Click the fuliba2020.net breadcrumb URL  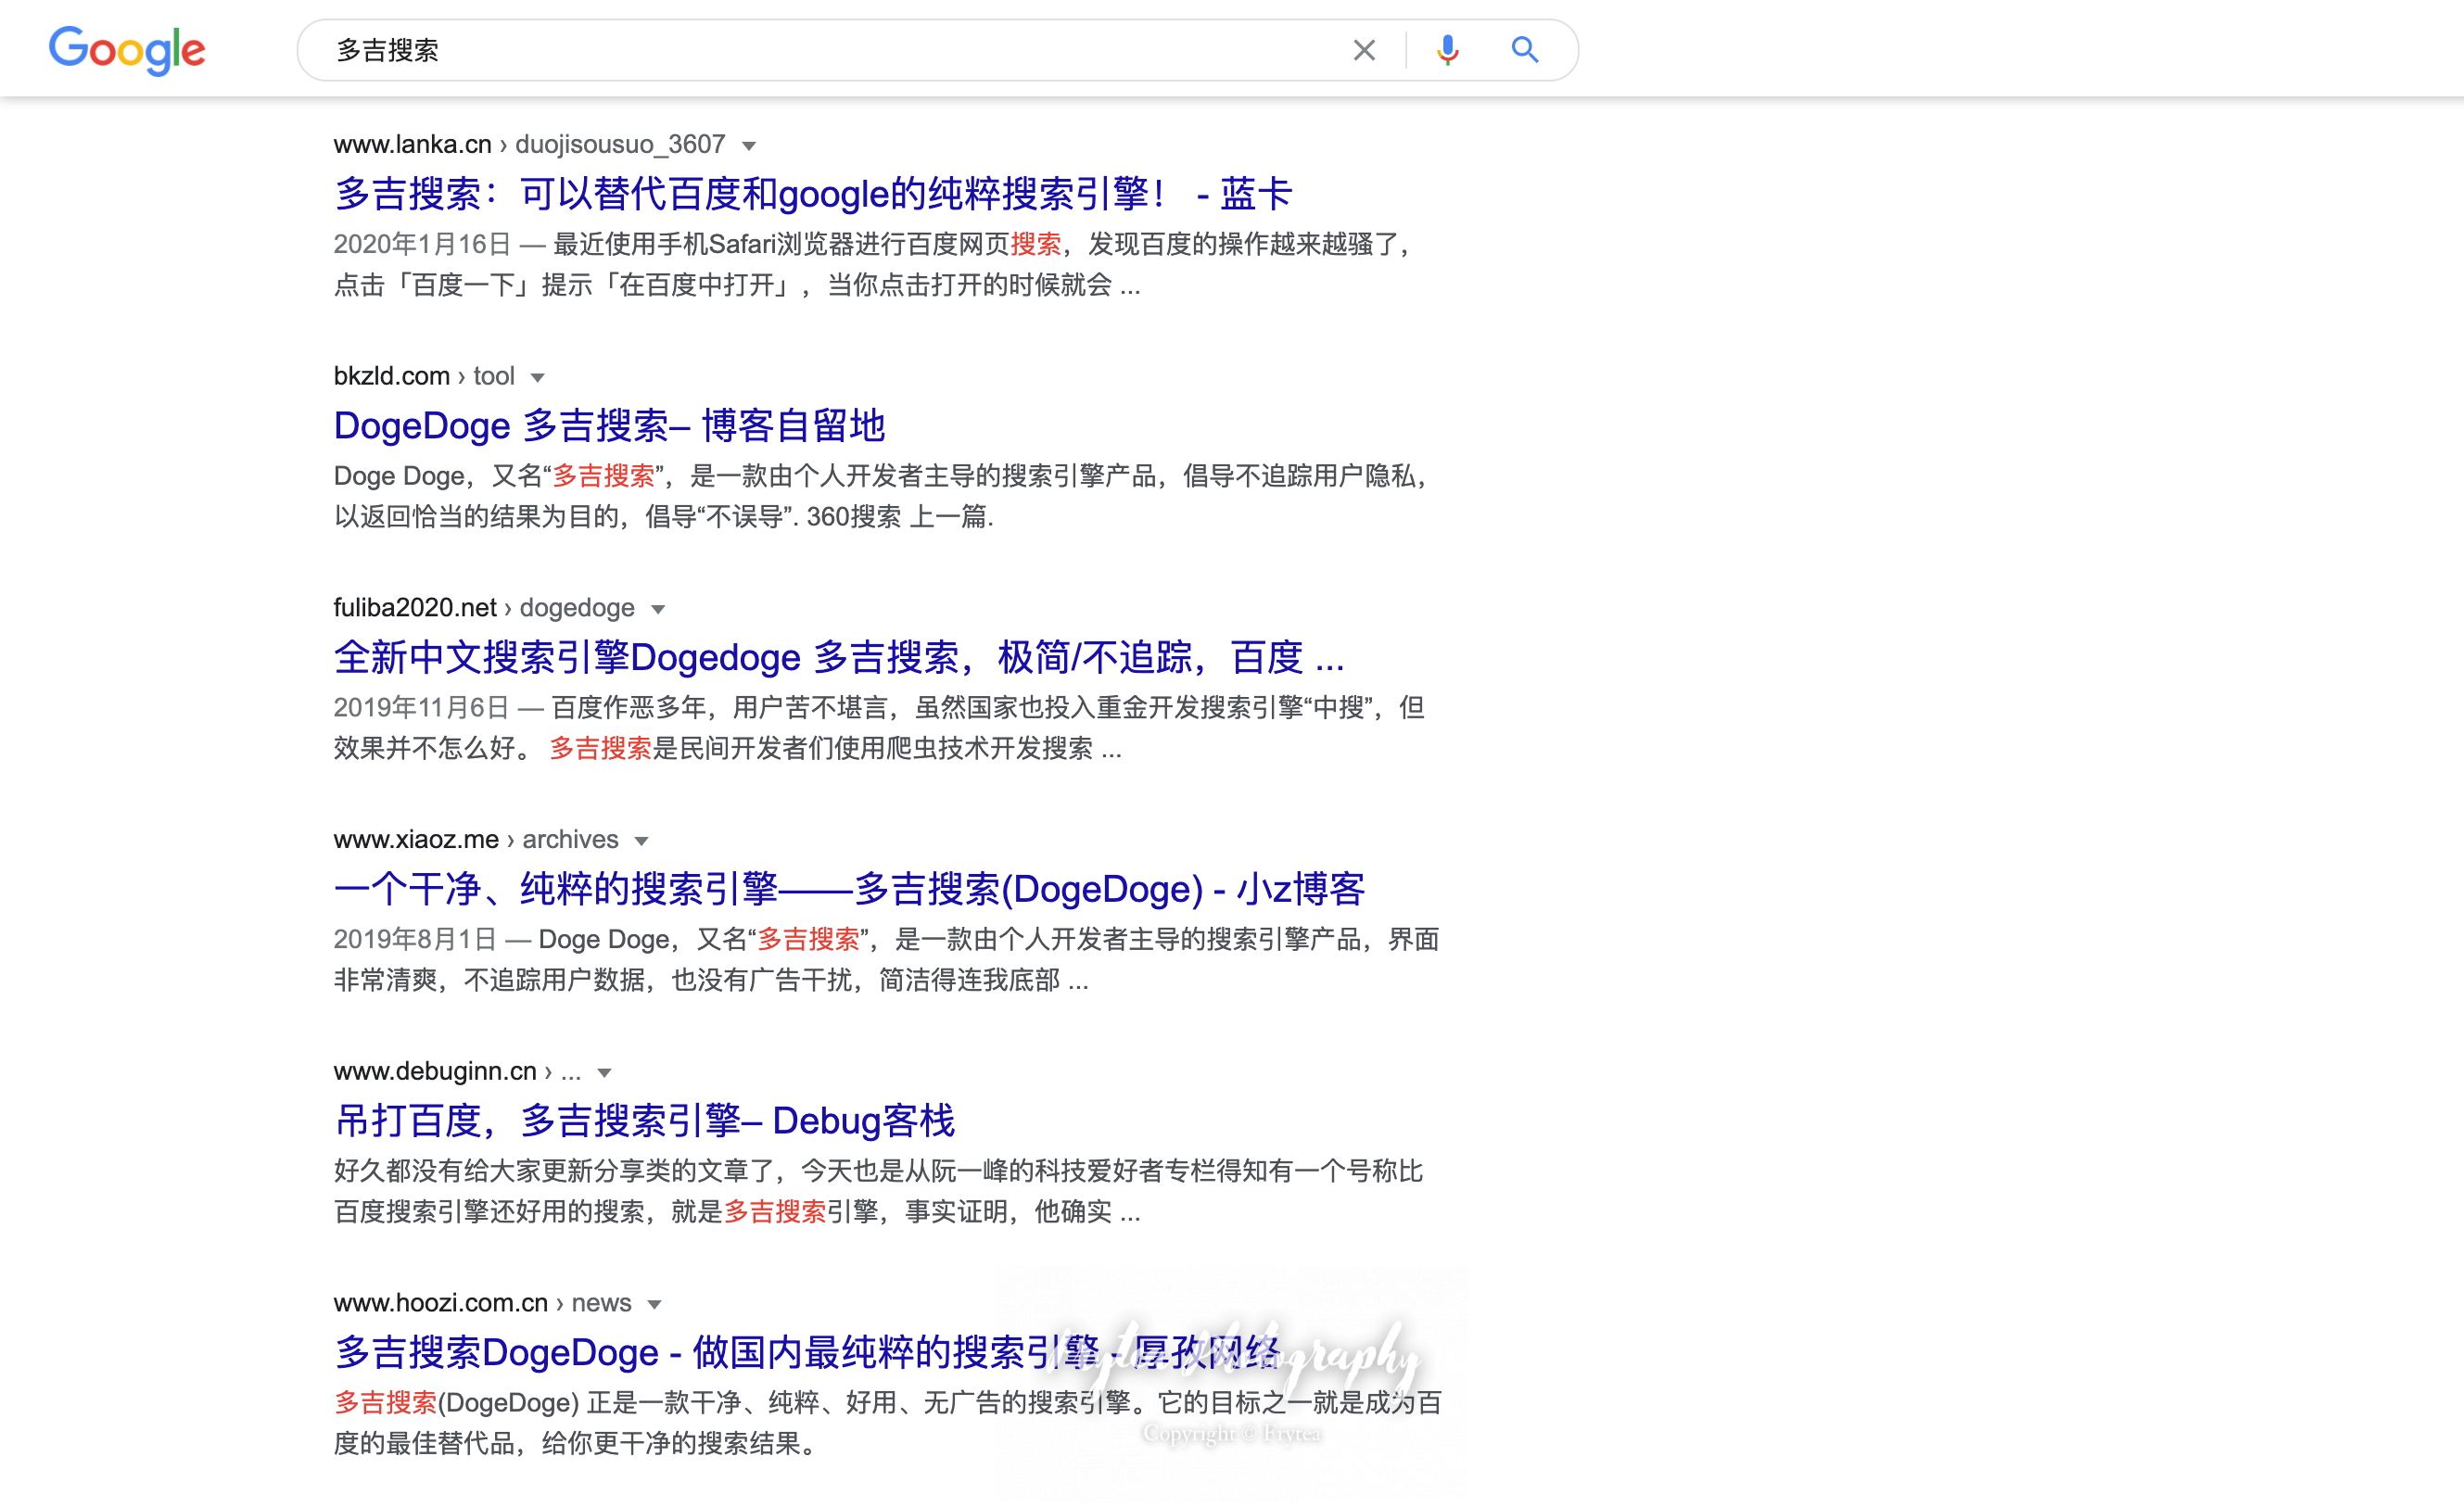click(415, 608)
